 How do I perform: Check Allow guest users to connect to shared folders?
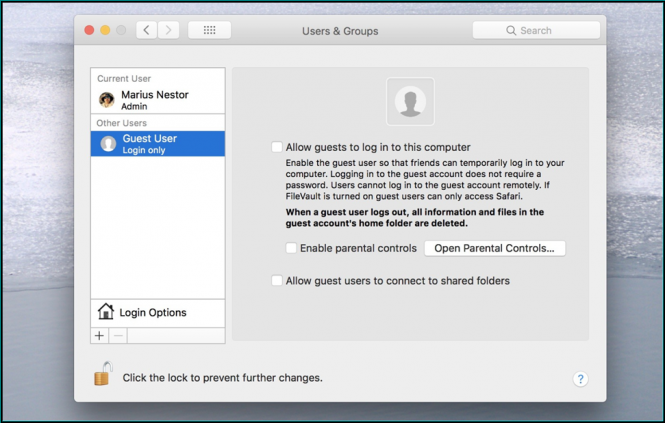click(x=277, y=280)
